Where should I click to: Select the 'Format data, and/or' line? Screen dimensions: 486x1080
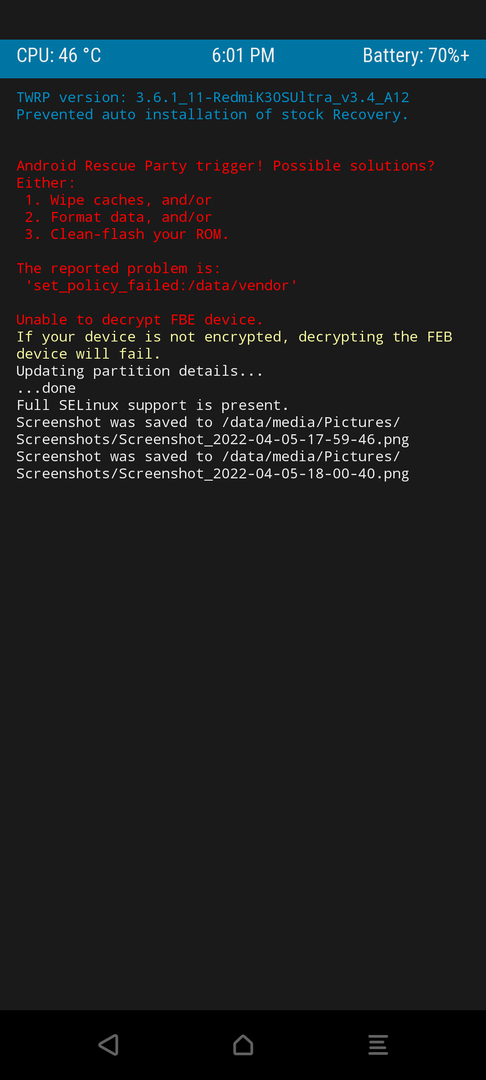pyautogui.click(x=118, y=218)
